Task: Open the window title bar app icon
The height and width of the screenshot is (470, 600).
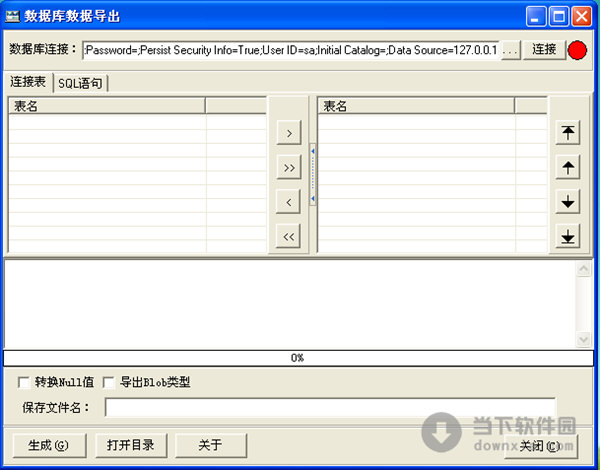Action: click(12, 16)
